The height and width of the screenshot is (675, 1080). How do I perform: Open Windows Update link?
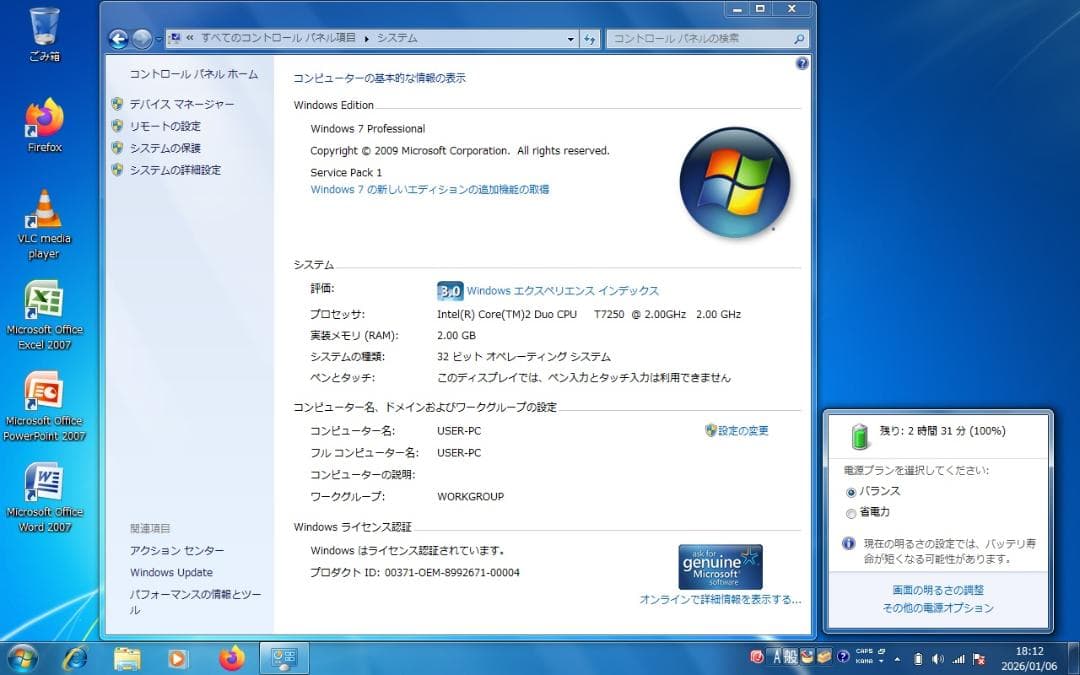point(172,572)
